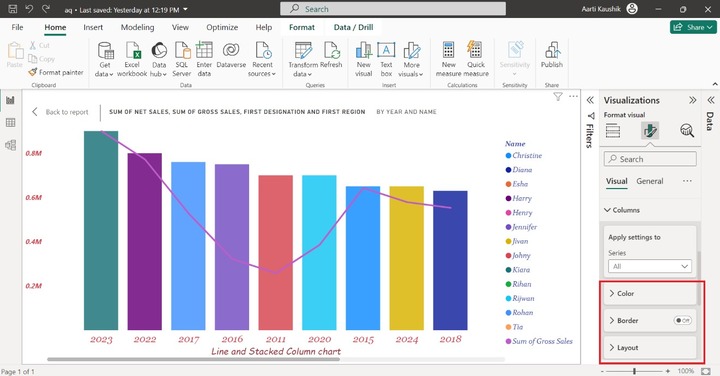Viewport: 720px width, 376px height.
Task: Switch to Model view in left sidebar
Action: click(10, 145)
